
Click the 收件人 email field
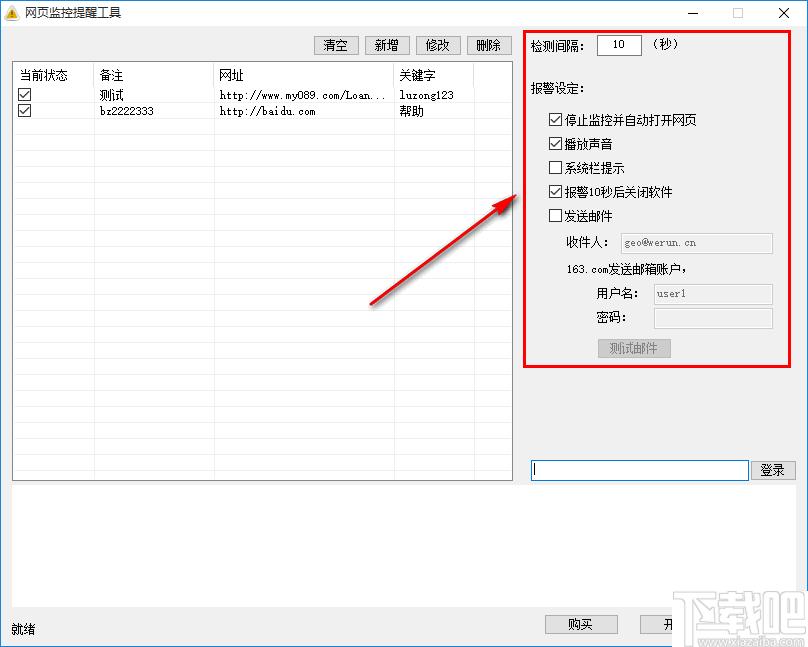pos(697,243)
